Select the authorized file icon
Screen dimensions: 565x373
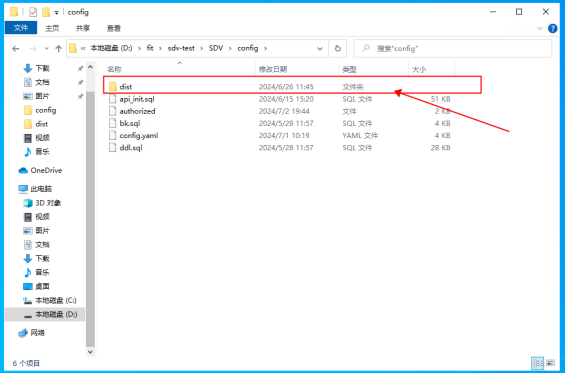[113, 111]
